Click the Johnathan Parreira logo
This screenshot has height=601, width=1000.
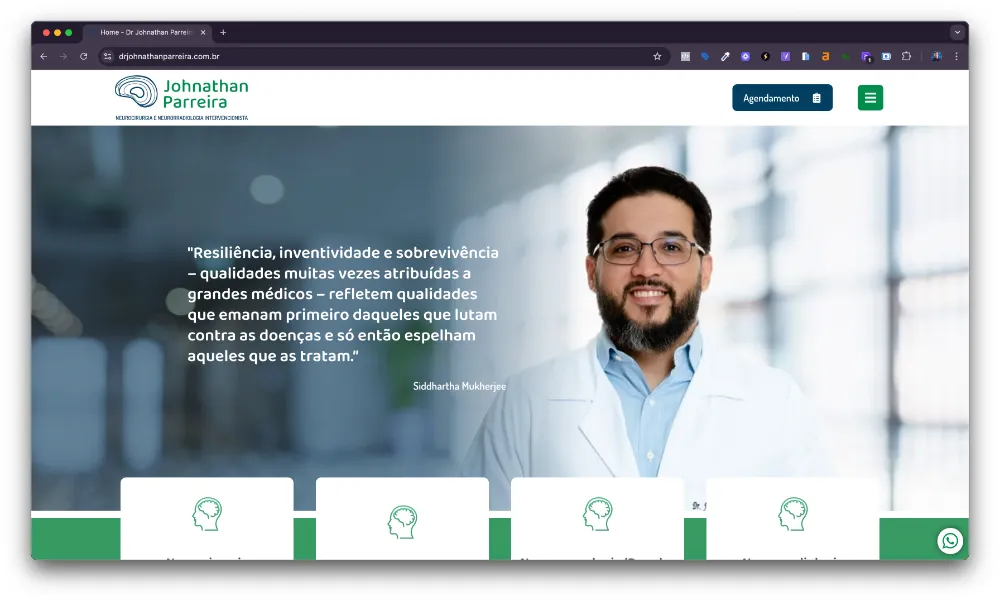(181, 98)
